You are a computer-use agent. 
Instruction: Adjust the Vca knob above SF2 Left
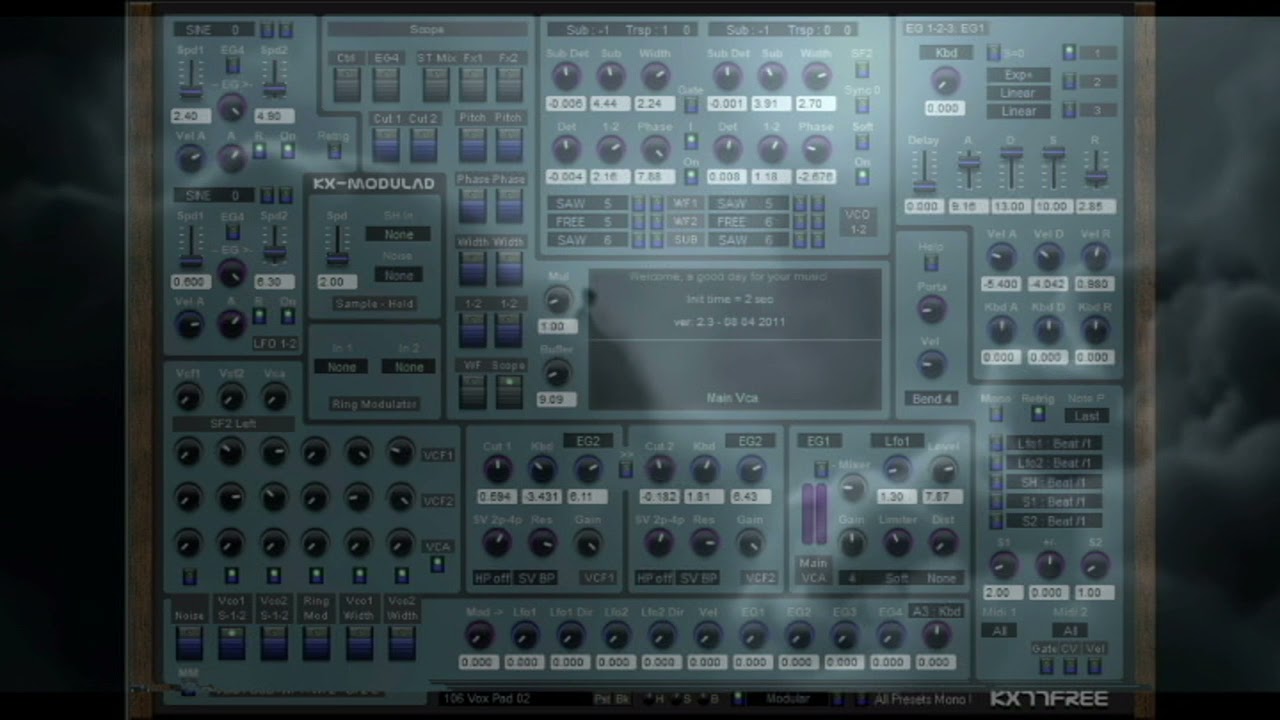point(274,397)
